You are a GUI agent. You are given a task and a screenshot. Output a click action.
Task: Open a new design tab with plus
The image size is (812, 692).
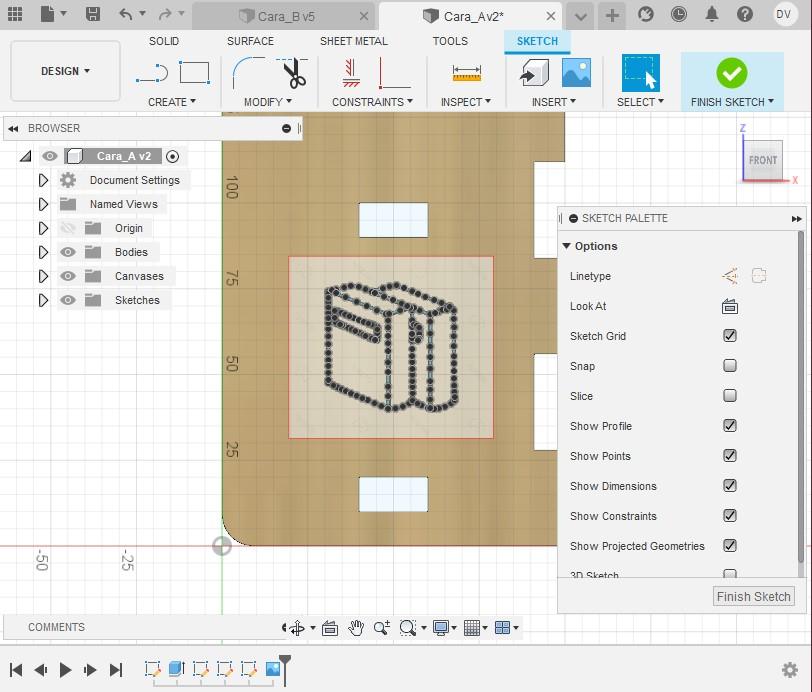point(612,16)
